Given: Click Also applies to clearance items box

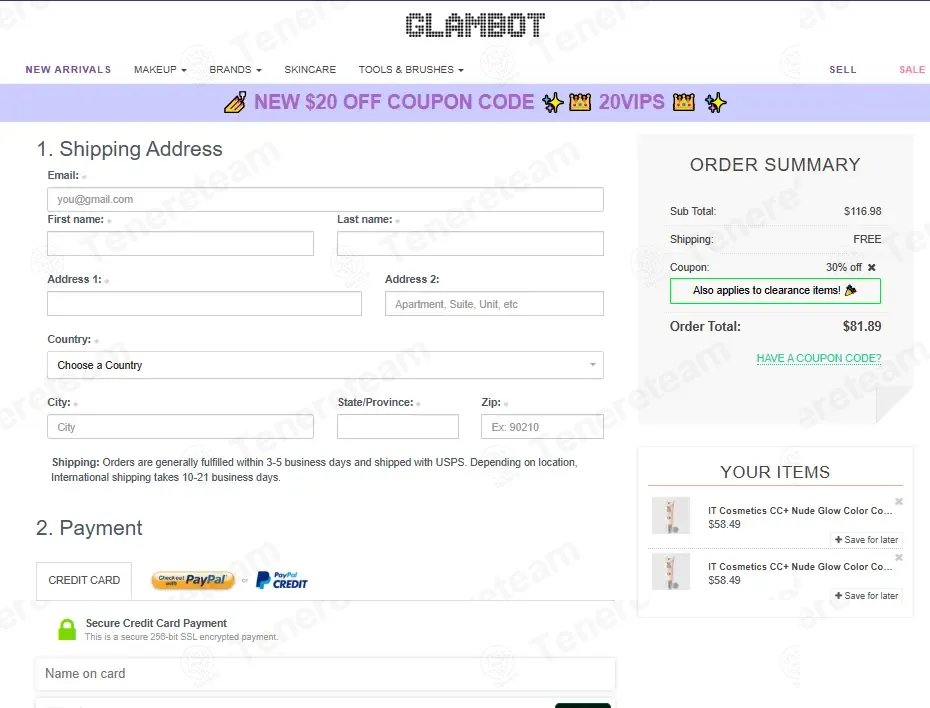Looking at the screenshot, I should [x=775, y=291].
